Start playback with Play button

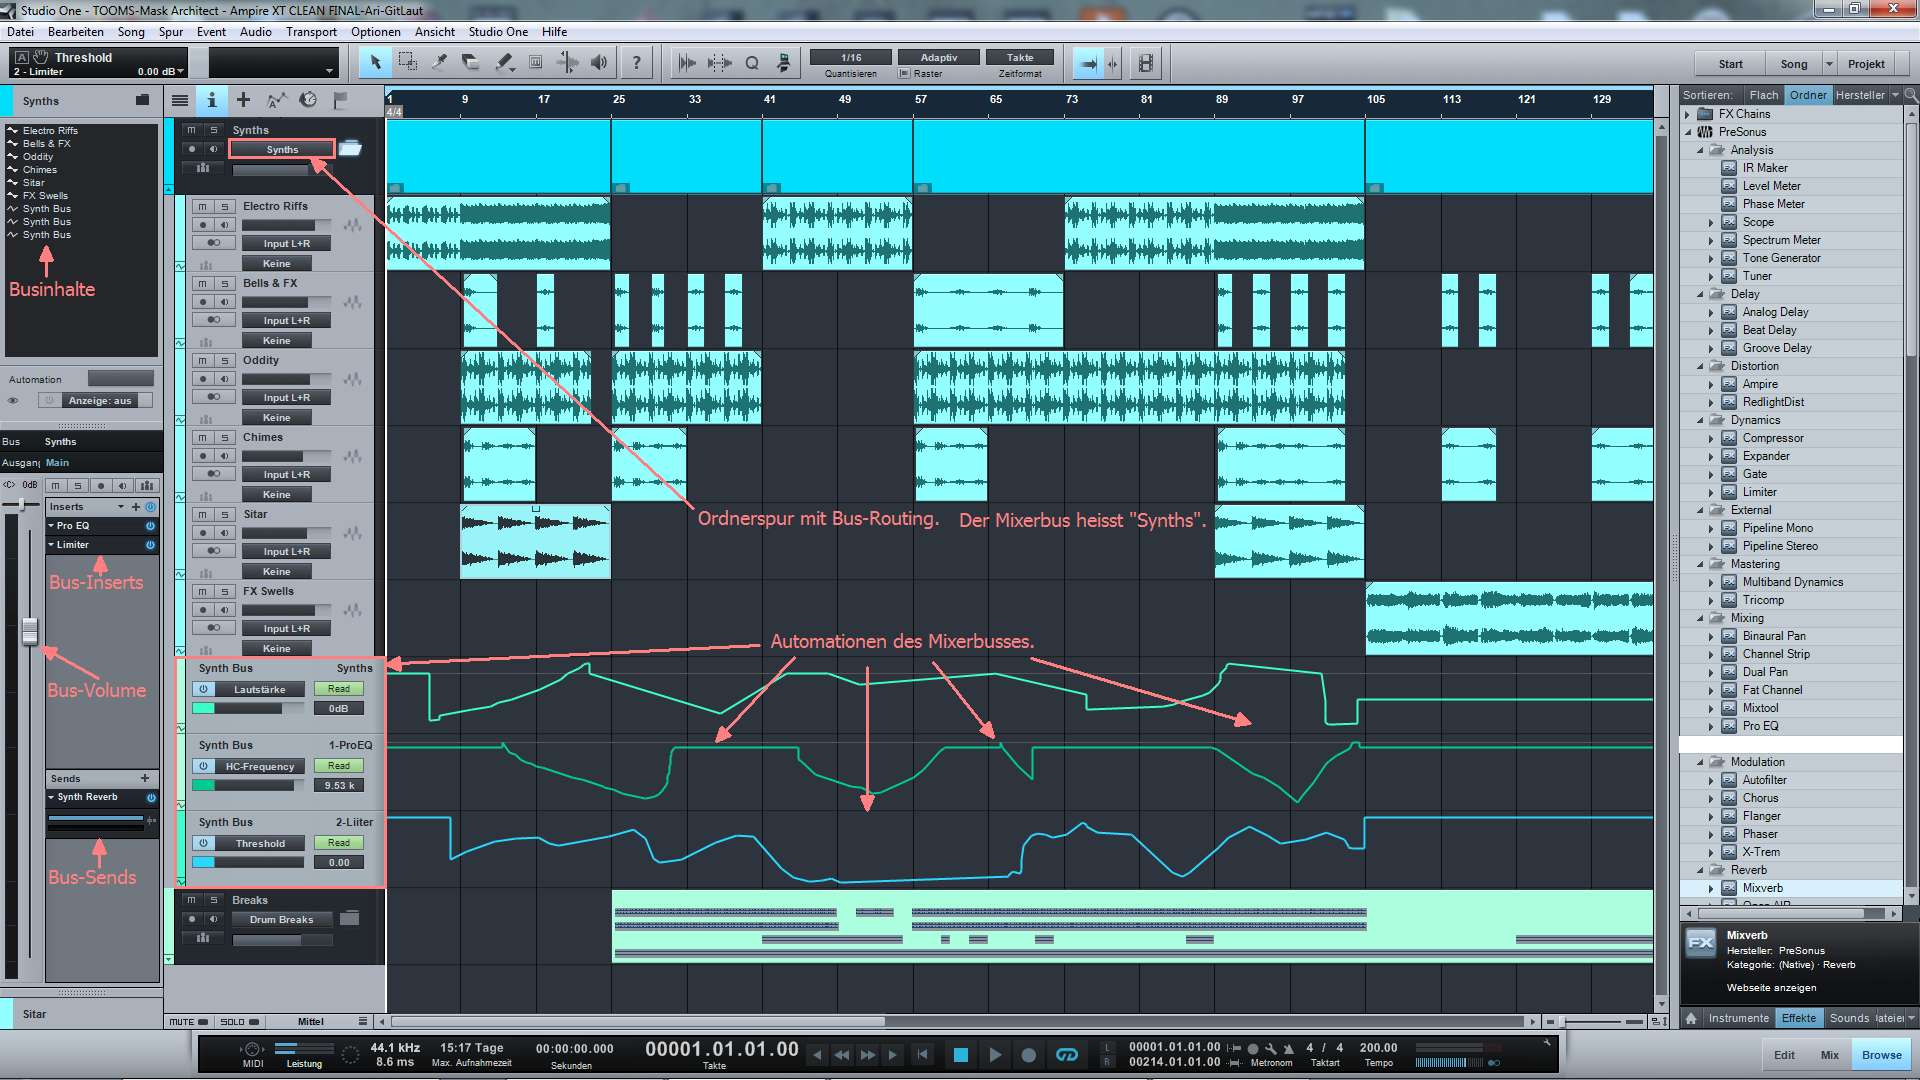click(x=994, y=1054)
